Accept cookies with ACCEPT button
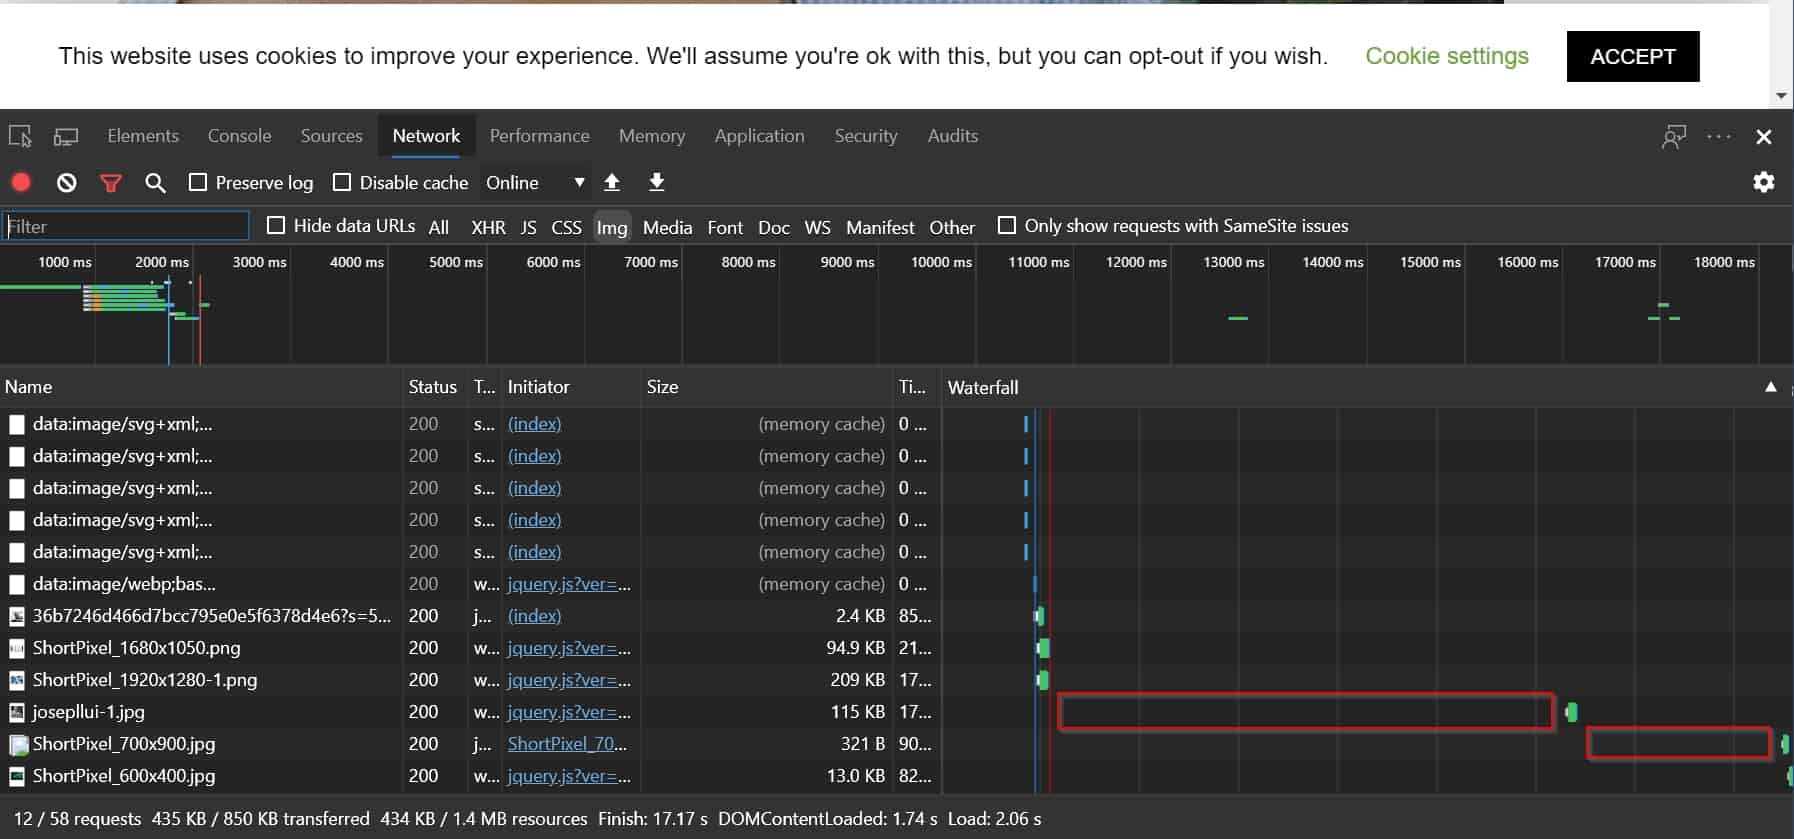1794x839 pixels. click(1632, 57)
